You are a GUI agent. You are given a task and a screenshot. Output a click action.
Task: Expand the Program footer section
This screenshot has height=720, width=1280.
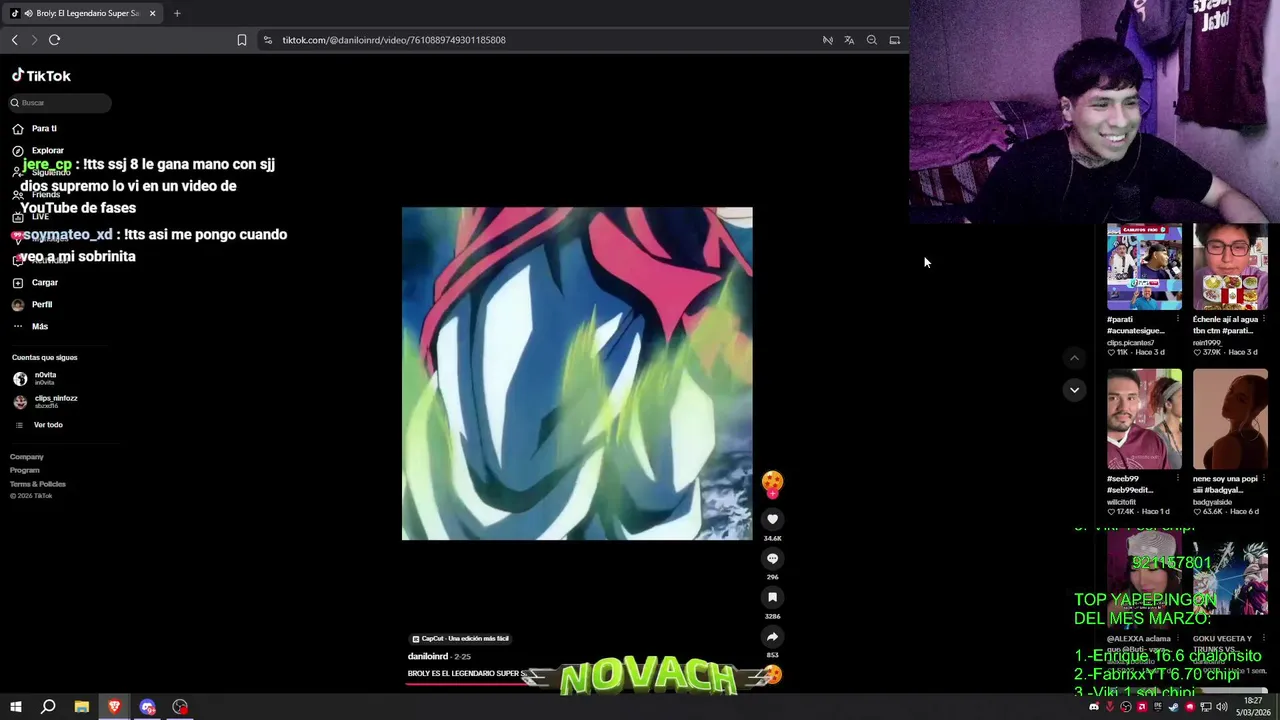pyautogui.click(x=25, y=470)
